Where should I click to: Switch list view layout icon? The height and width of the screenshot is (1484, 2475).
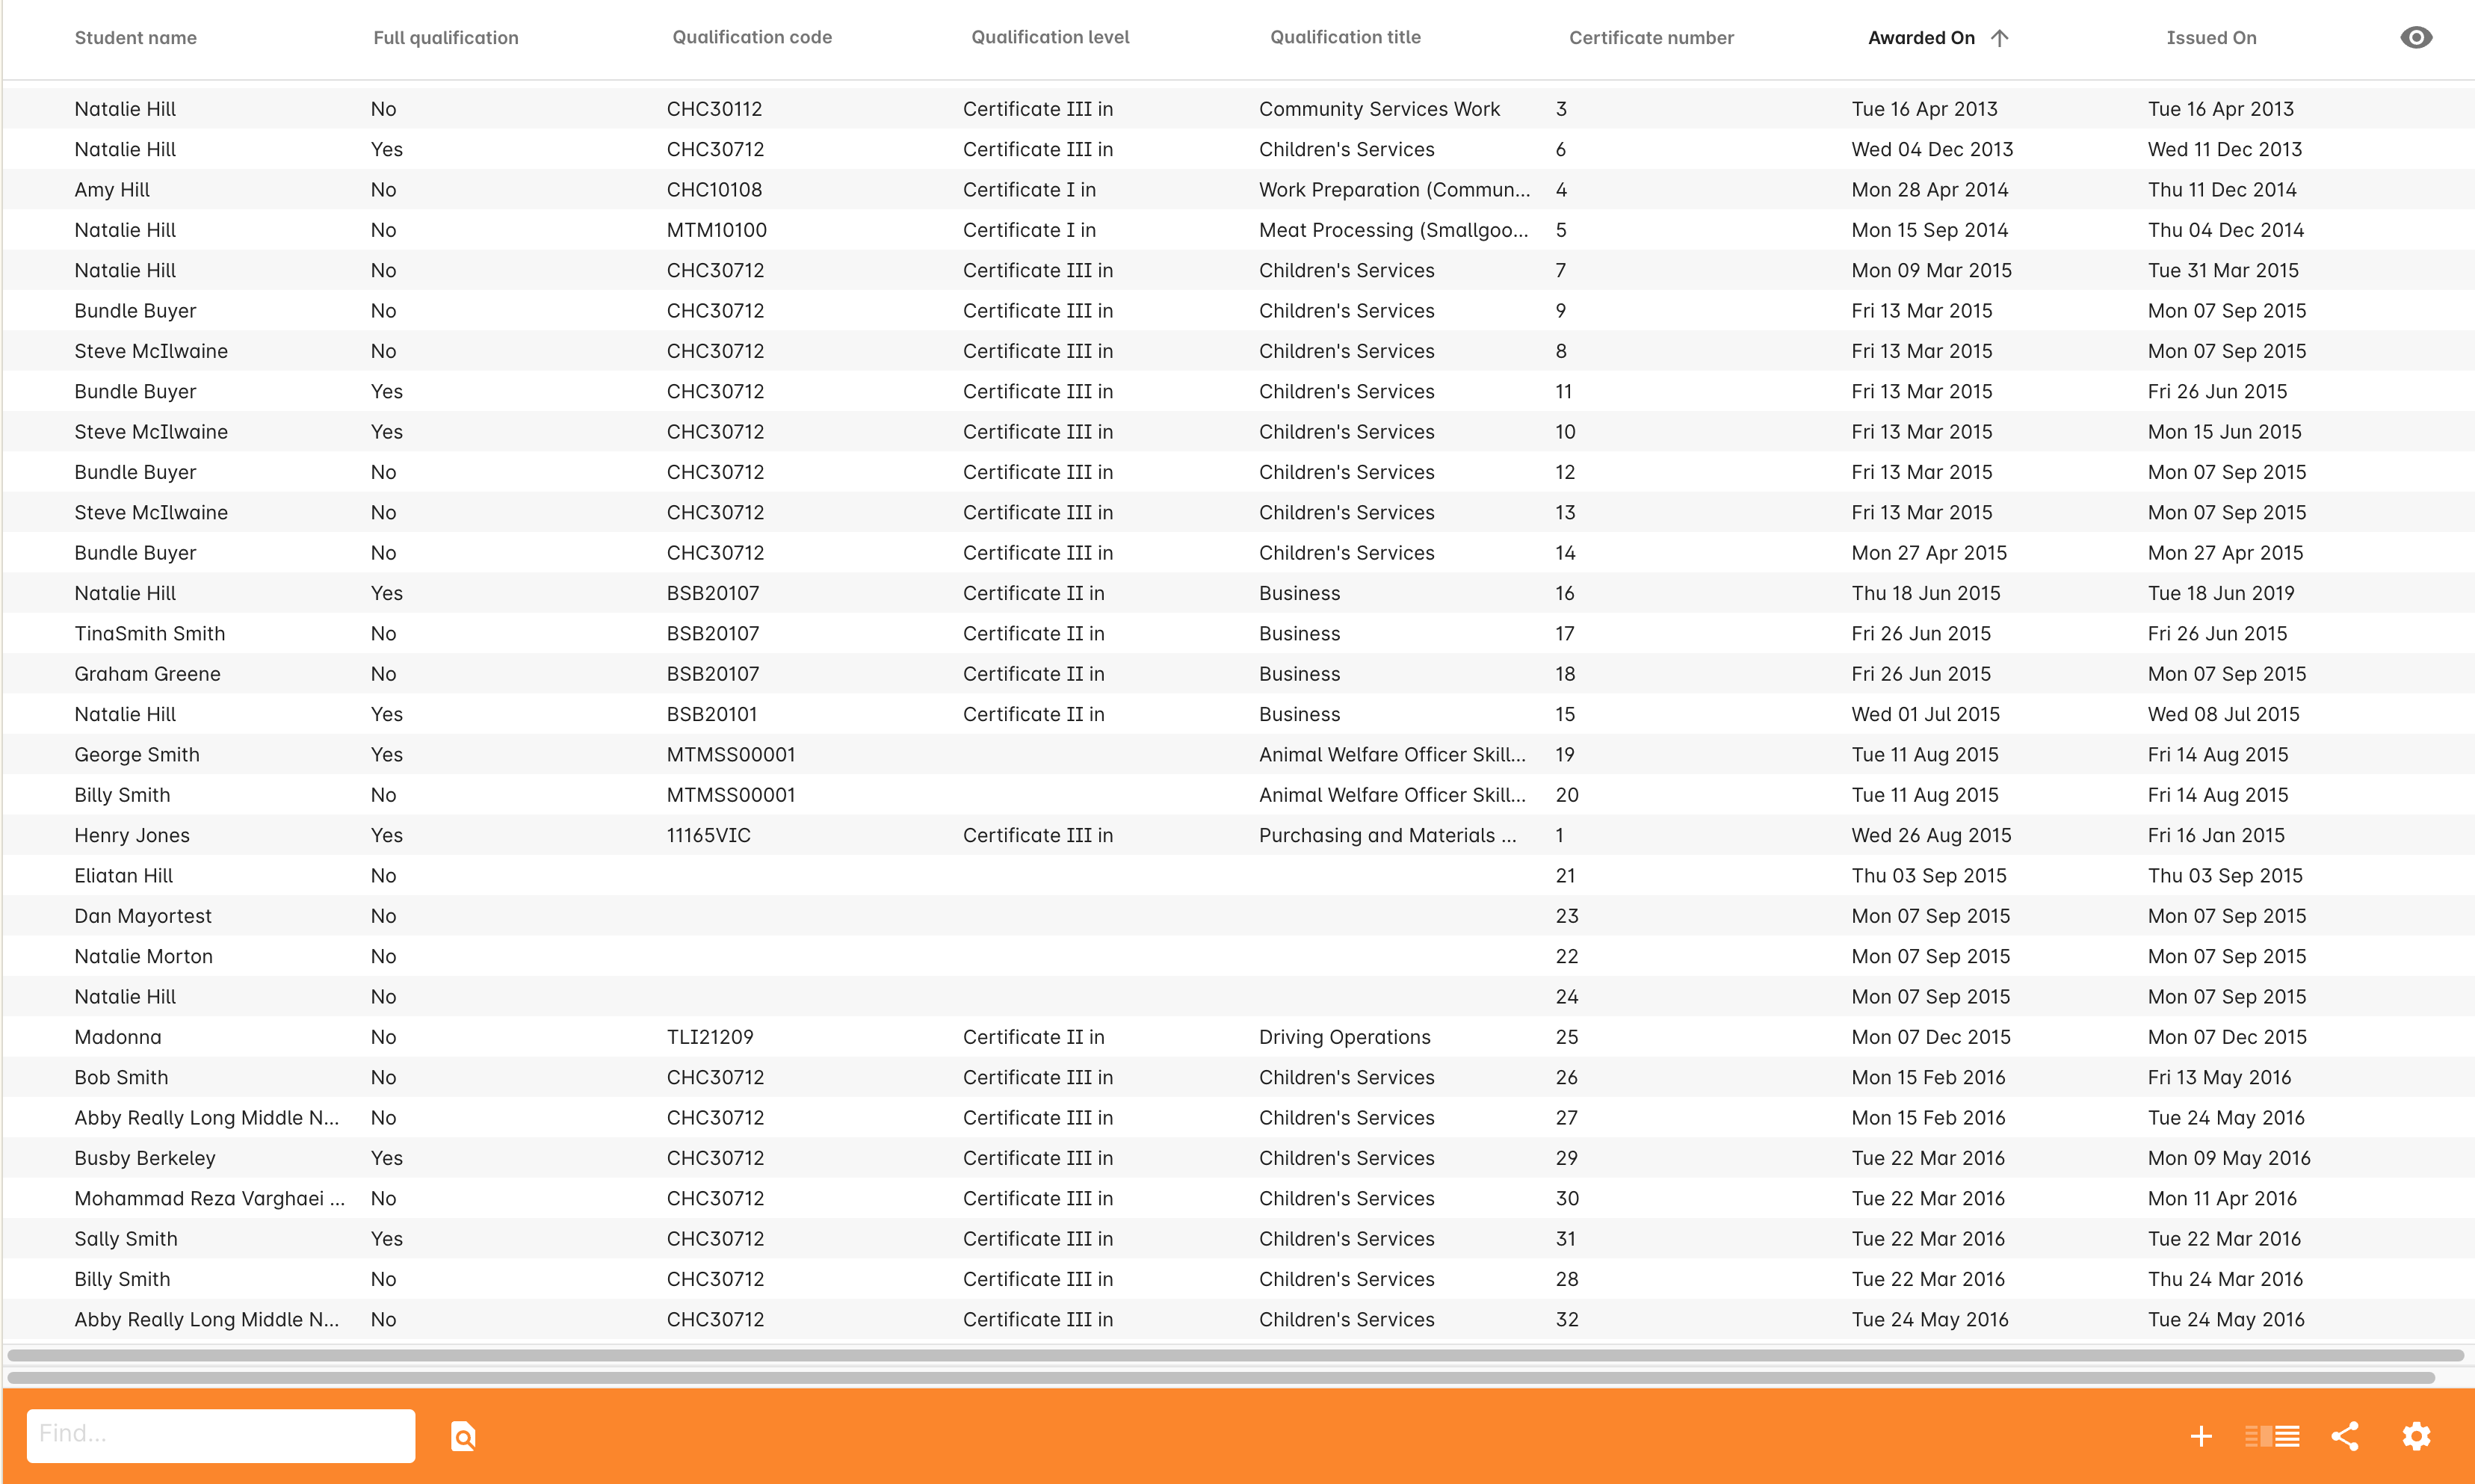pyautogui.click(x=2272, y=1436)
